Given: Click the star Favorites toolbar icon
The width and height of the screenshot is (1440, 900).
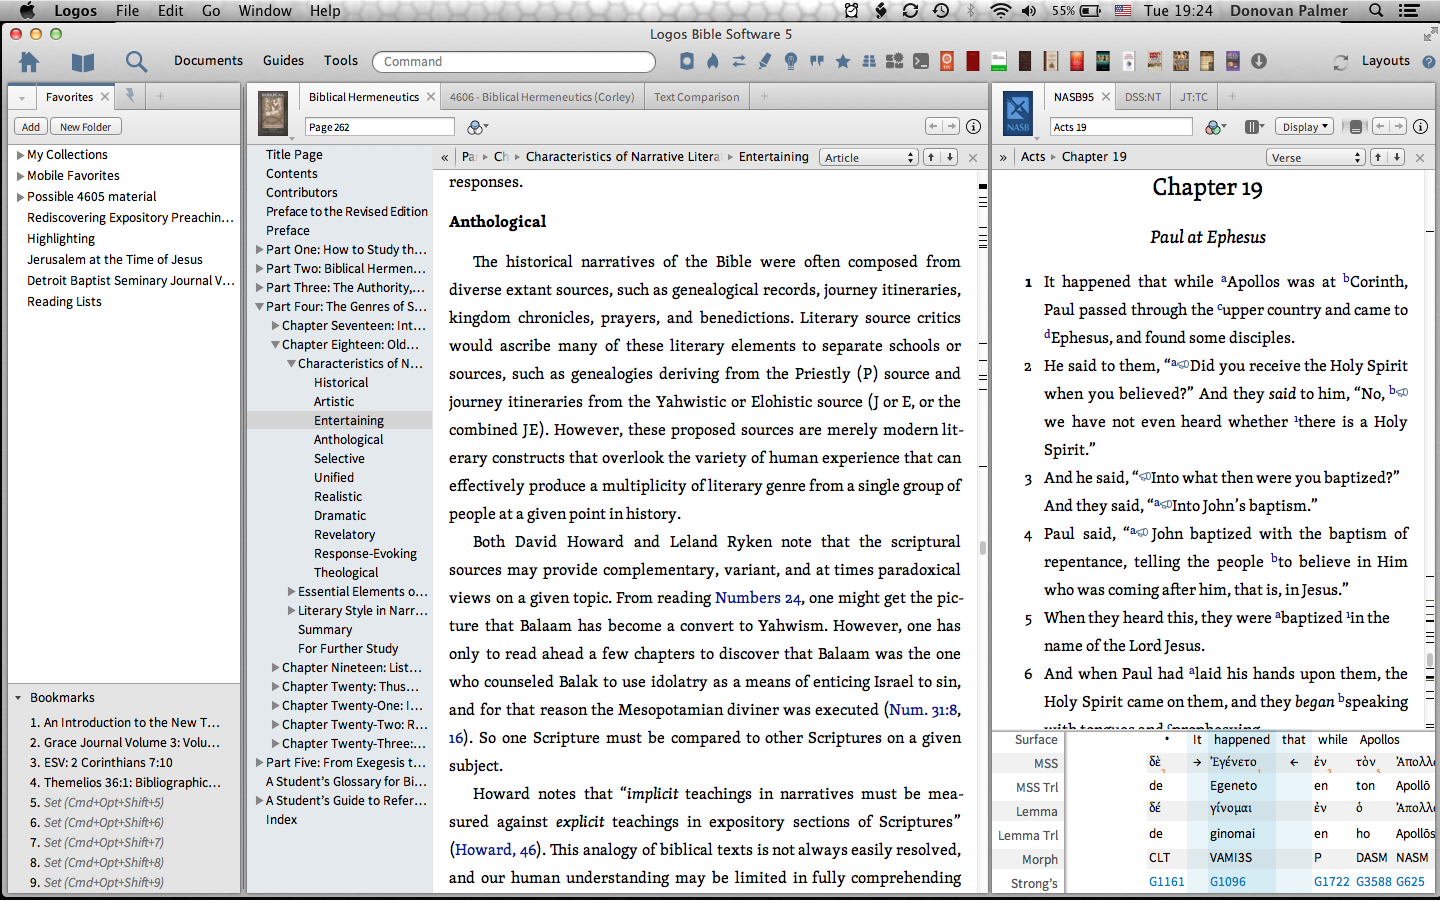Looking at the screenshot, I should pos(843,61).
